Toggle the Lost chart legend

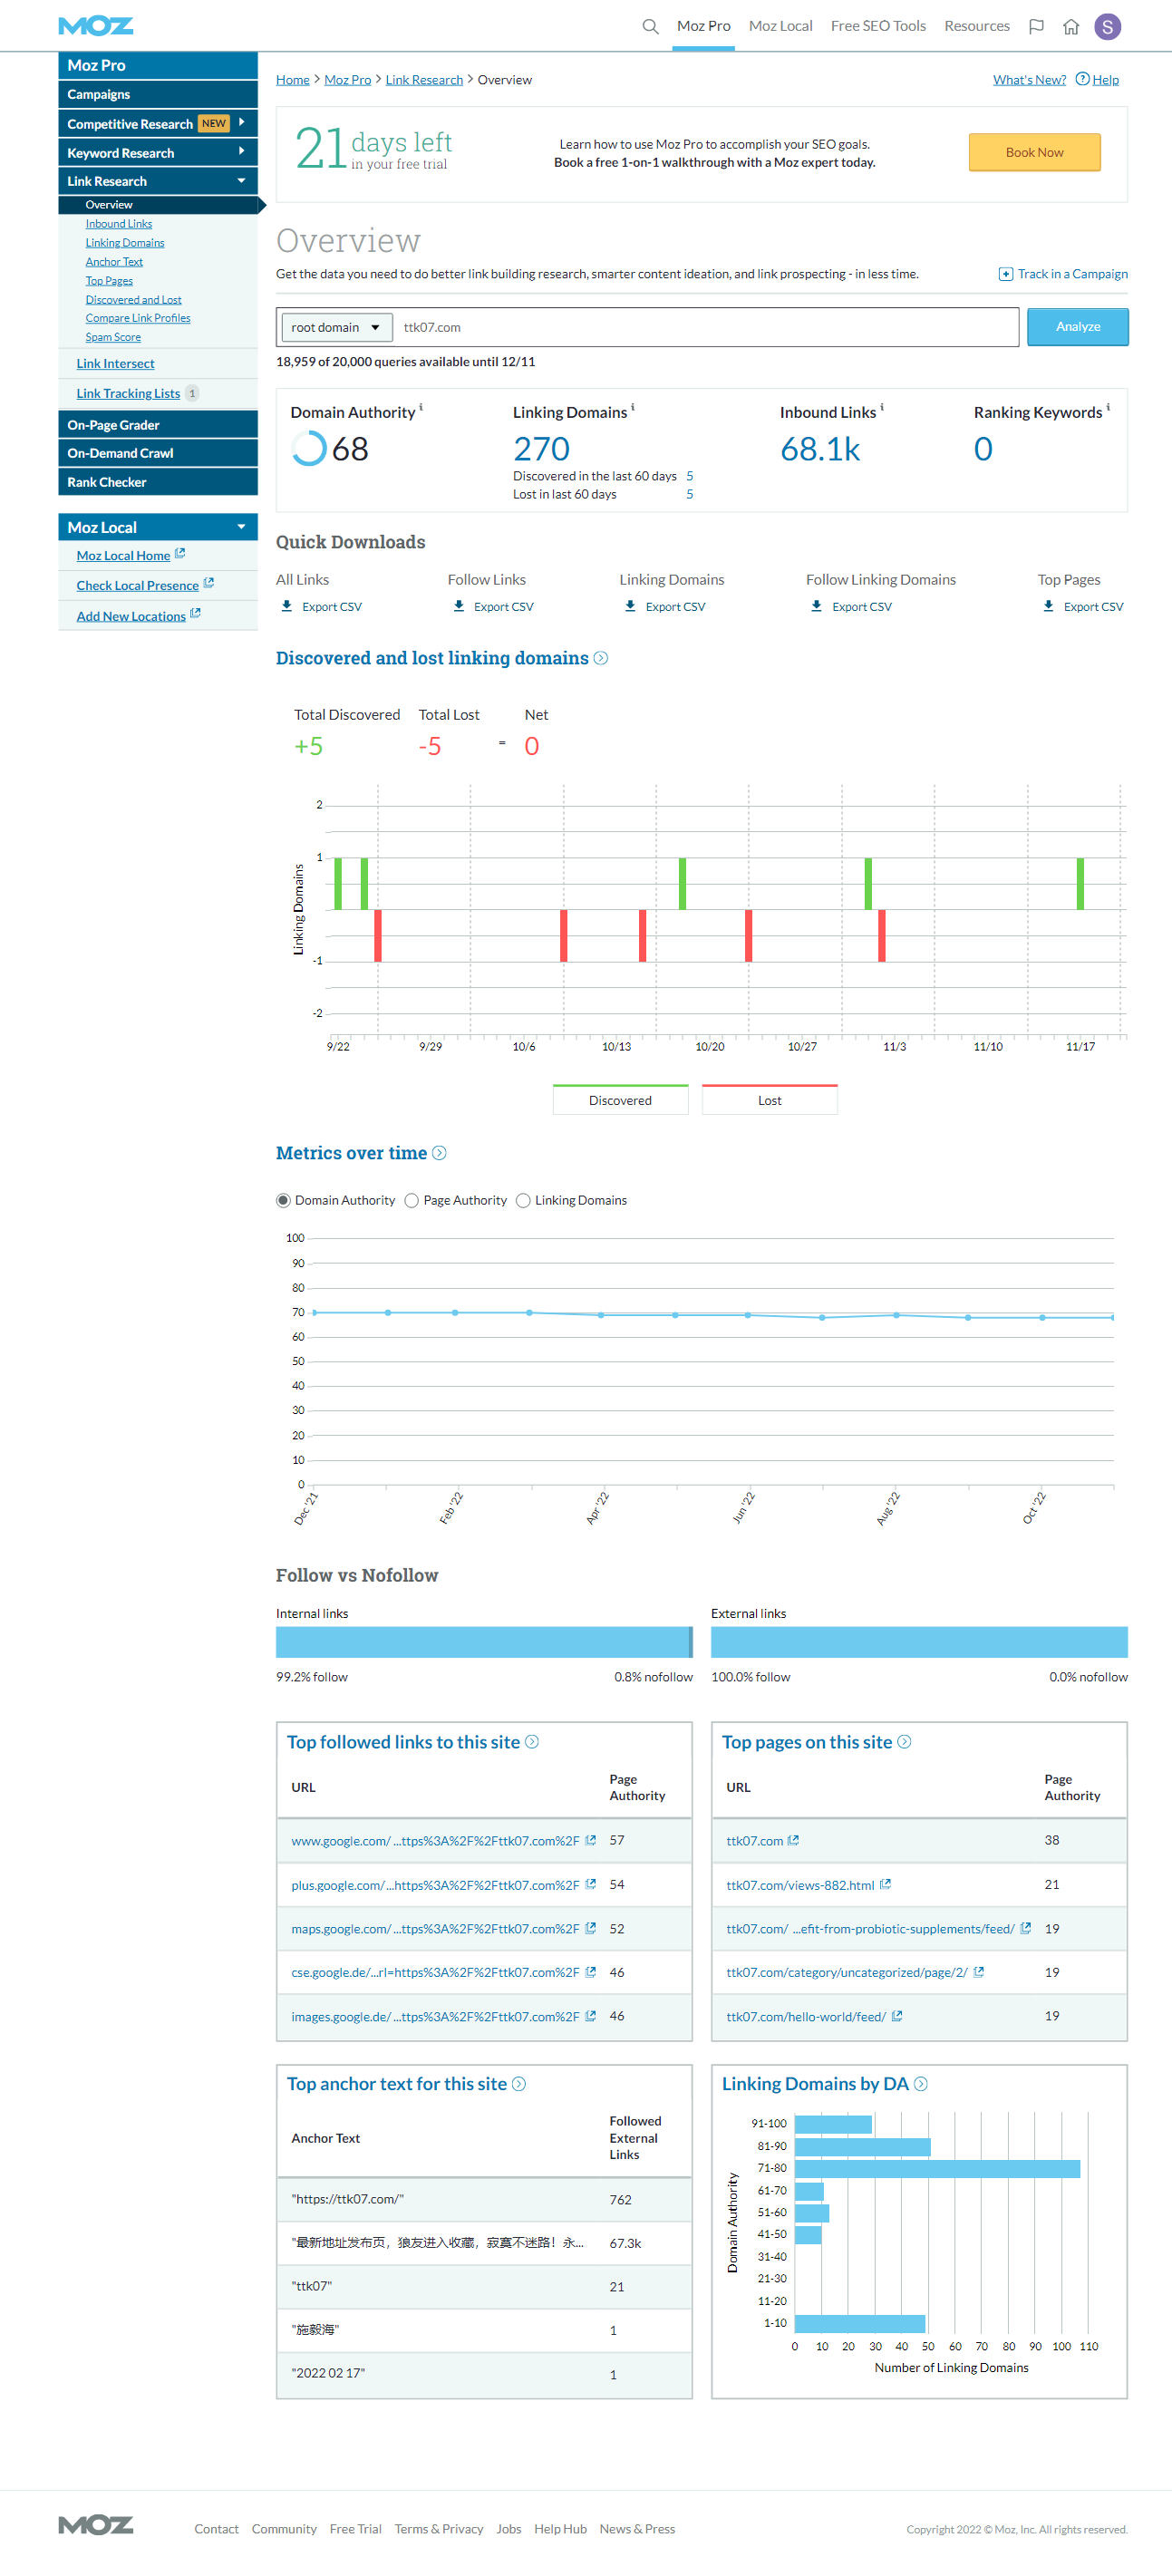pyautogui.click(x=769, y=1099)
